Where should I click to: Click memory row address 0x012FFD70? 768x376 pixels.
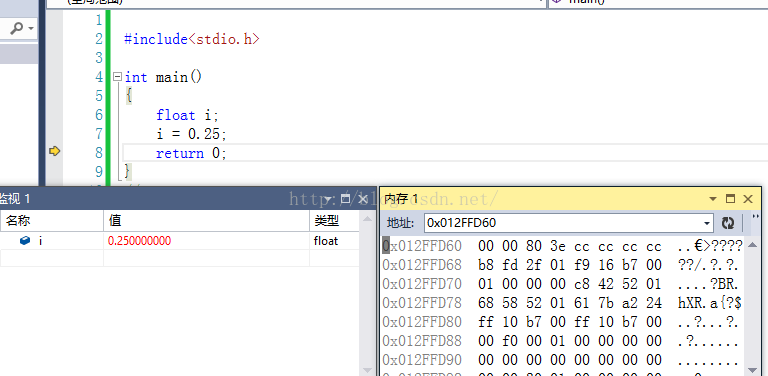coord(422,284)
